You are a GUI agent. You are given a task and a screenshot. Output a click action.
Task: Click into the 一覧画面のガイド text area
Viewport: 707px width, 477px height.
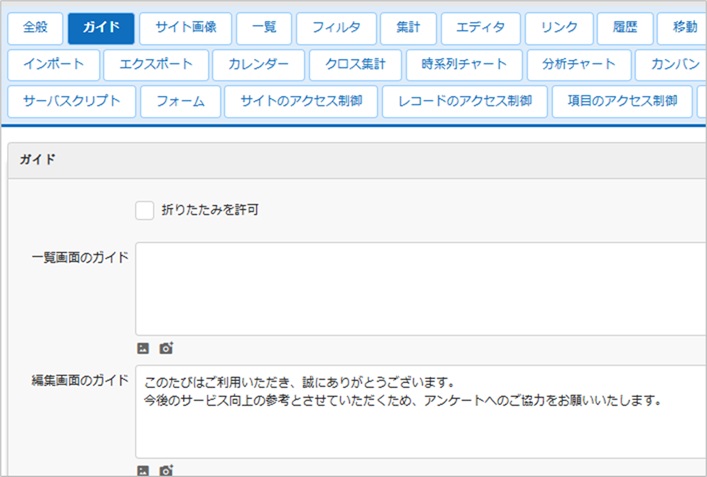point(420,288)
